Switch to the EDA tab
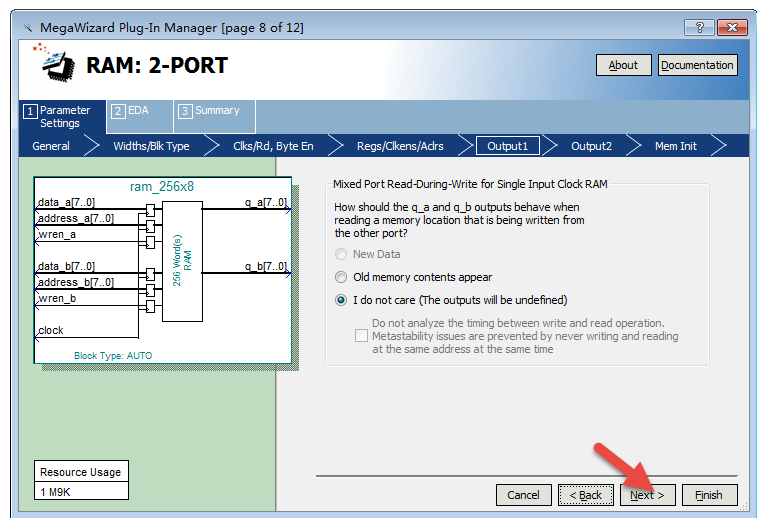Image resolution: width=768 pixels, height=531 pixels. tap(140, 117)
